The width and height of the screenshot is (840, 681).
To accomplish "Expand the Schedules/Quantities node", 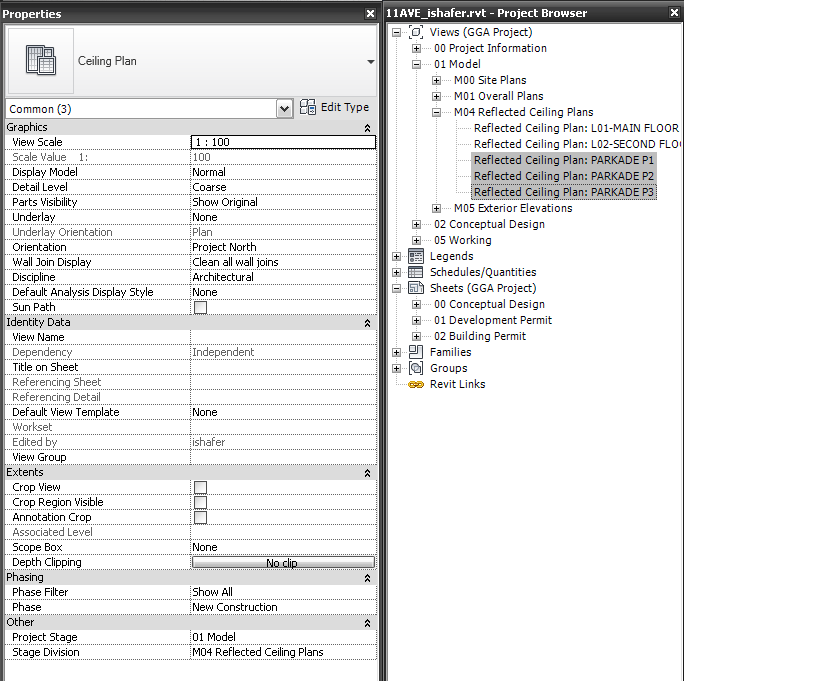I will point(396,273).
